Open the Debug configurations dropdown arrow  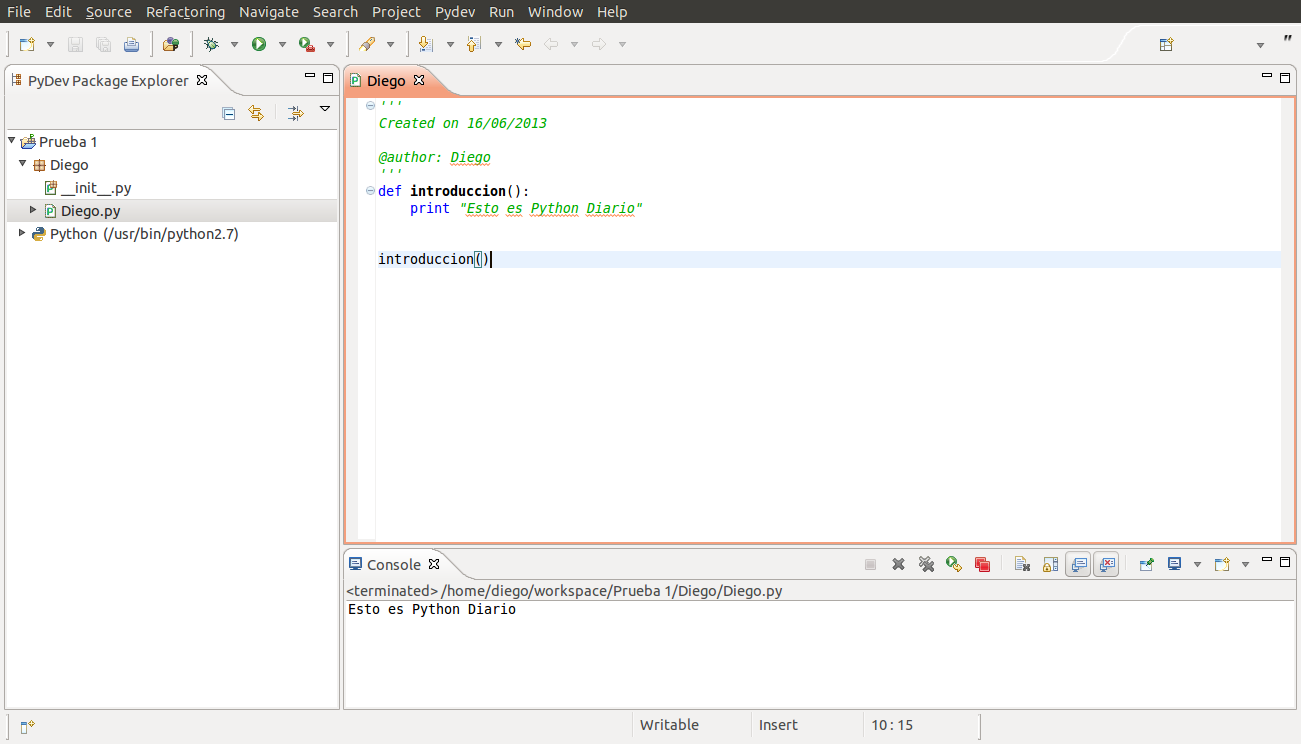coord(234,44)
